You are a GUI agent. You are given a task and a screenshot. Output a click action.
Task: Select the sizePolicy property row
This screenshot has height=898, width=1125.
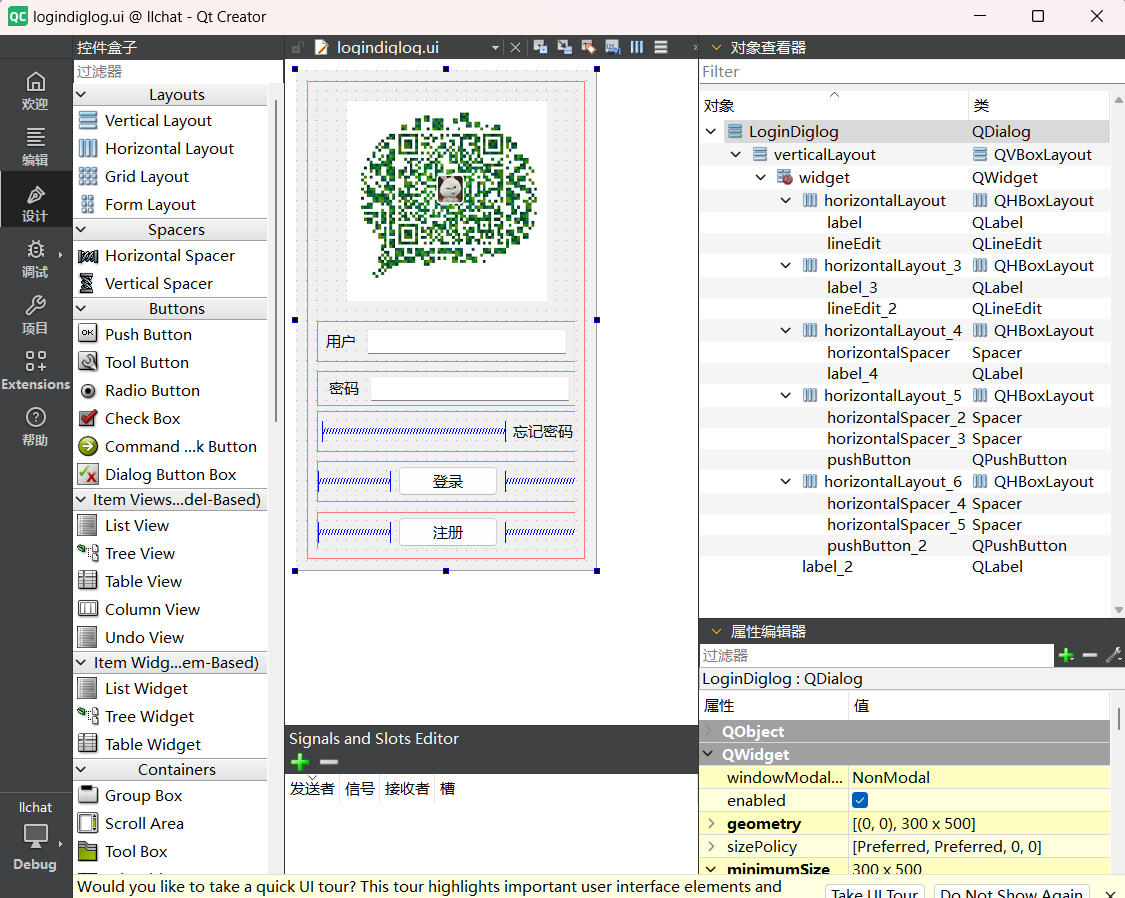click(x=905, y=846)
